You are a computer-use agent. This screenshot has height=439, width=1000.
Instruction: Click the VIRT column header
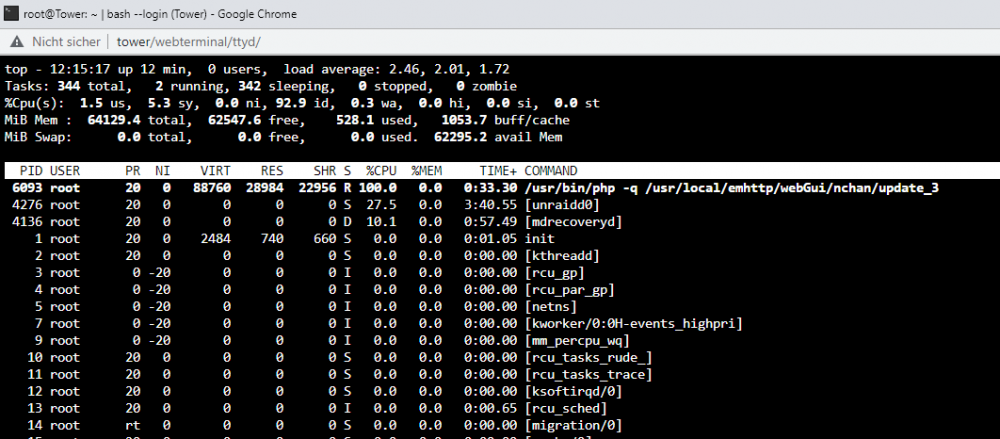click(216, 170)
